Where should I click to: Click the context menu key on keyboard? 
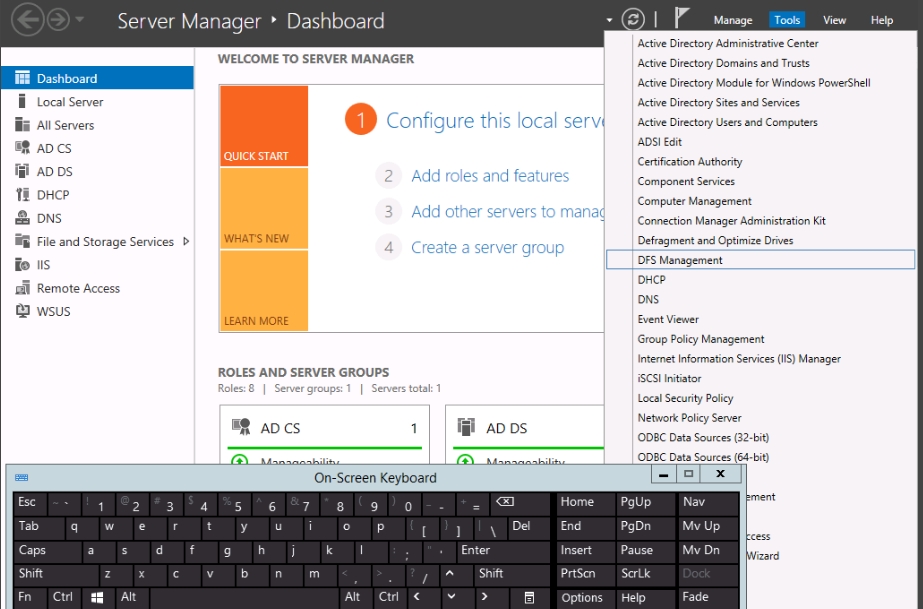tap(529, 598)
